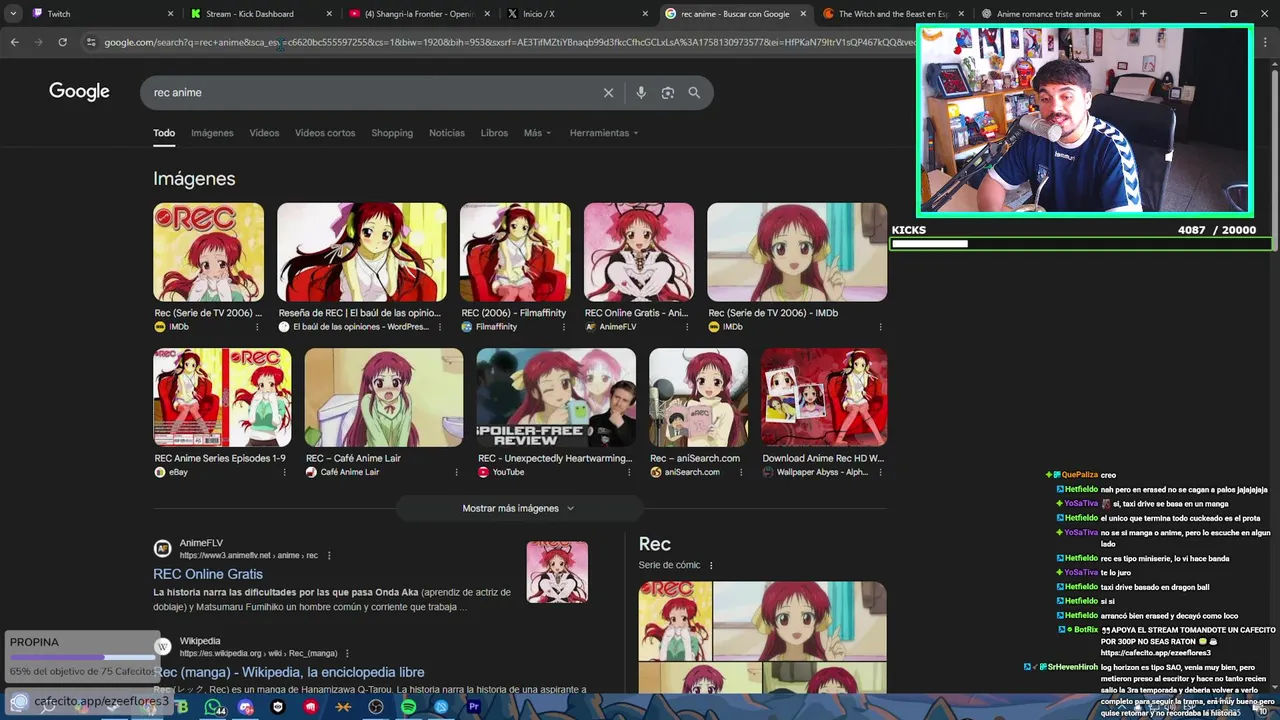Select the Noticias search filter
This screenshot has width=1280, height=720.
[x=447, y=133]
